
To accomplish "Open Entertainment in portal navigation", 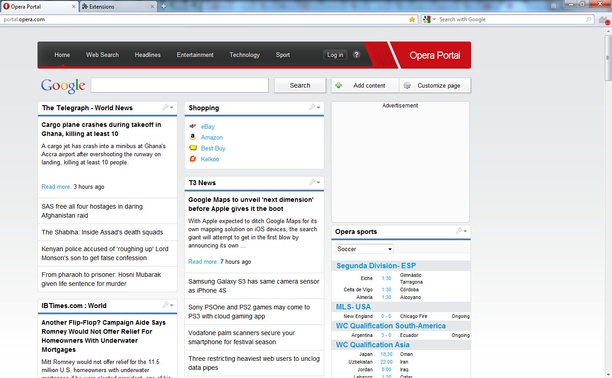I will click(x=195, y=55).
